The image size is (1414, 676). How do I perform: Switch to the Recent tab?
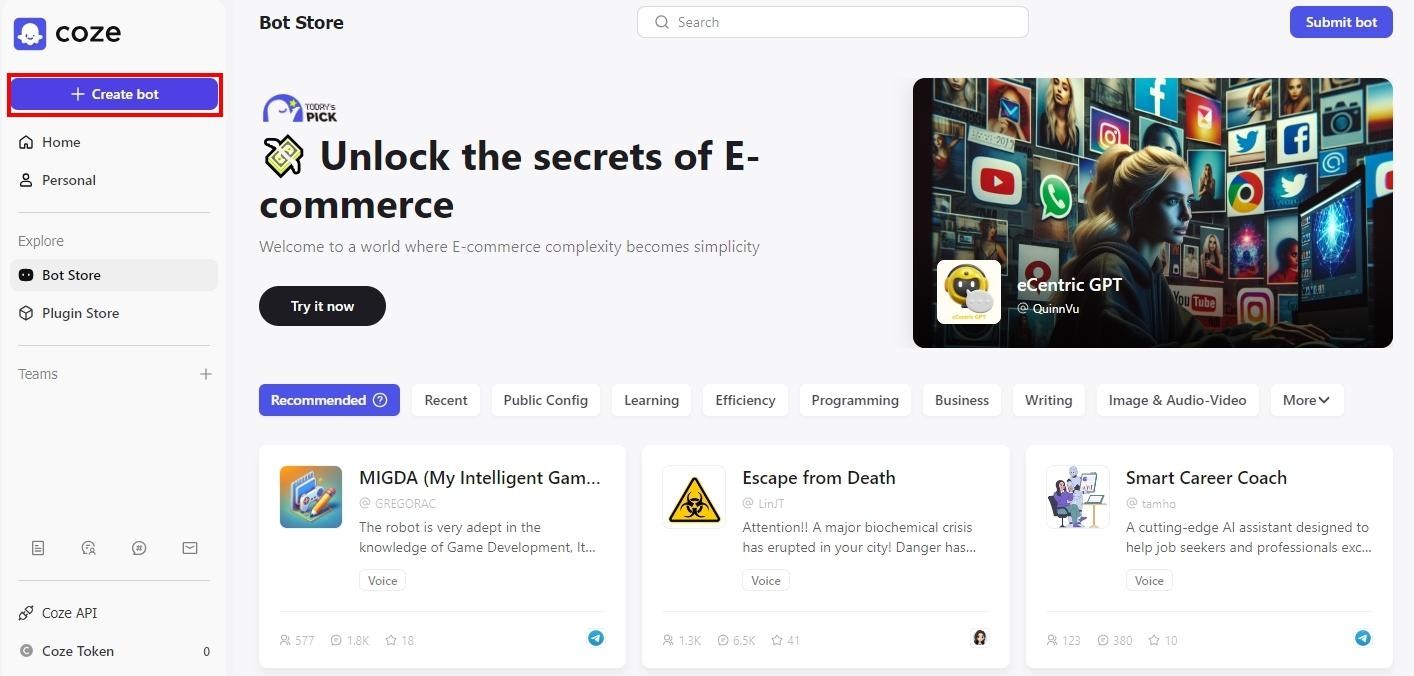coord(446,400)
